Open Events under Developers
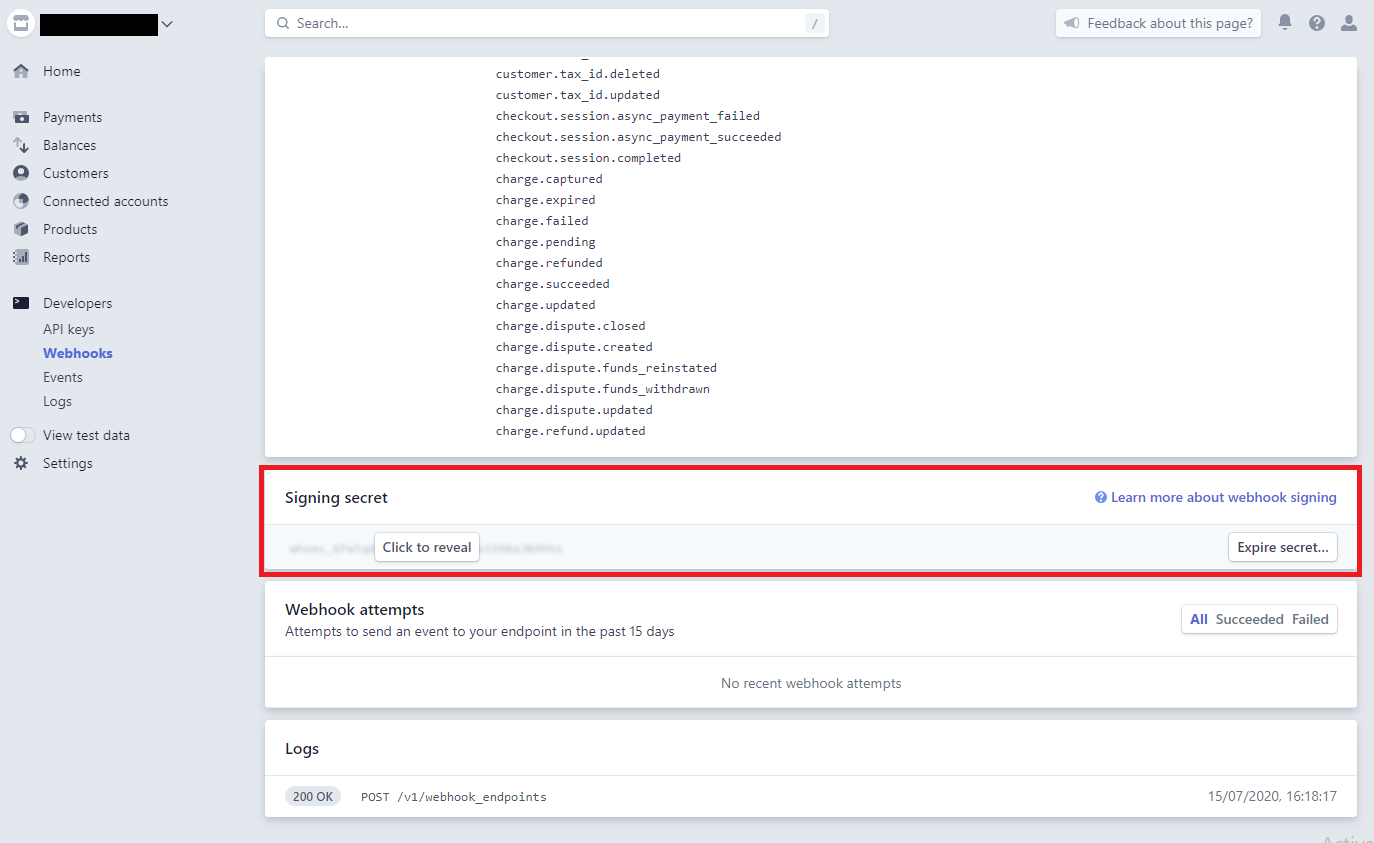 pyautogui.click(x=62, y=378)
